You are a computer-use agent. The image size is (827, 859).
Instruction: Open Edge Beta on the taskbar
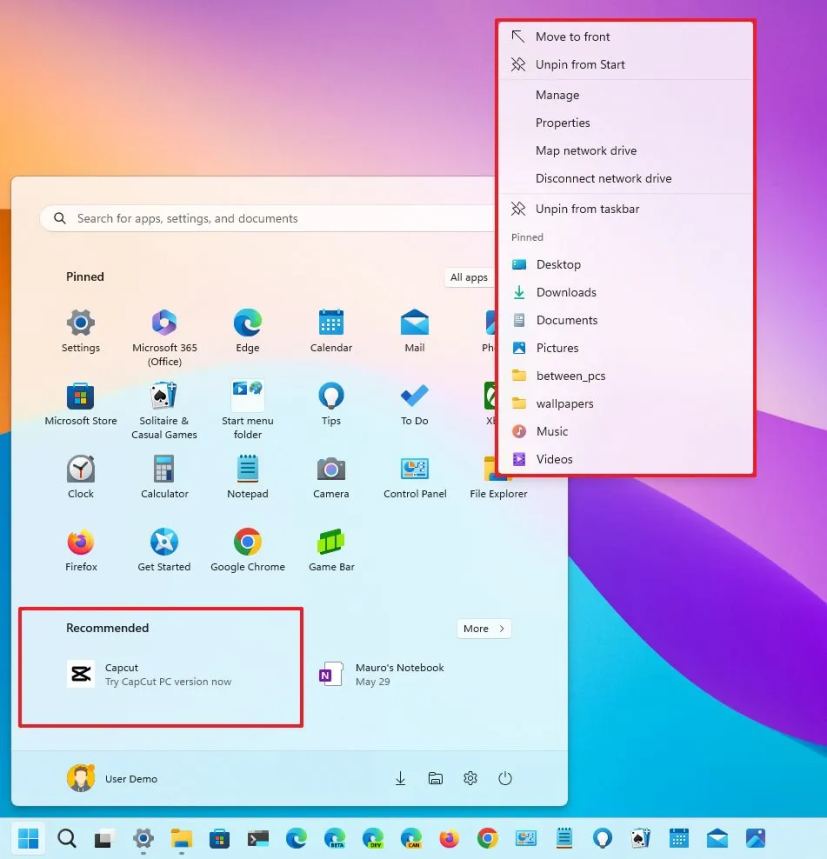tap(335, 838)
